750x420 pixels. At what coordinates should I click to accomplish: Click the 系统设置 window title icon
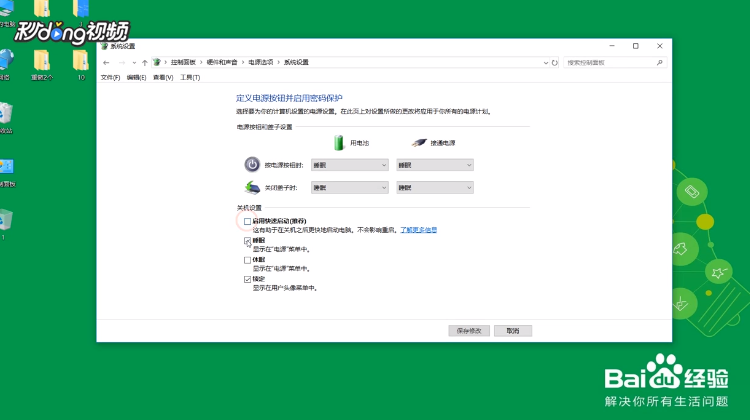104,46
